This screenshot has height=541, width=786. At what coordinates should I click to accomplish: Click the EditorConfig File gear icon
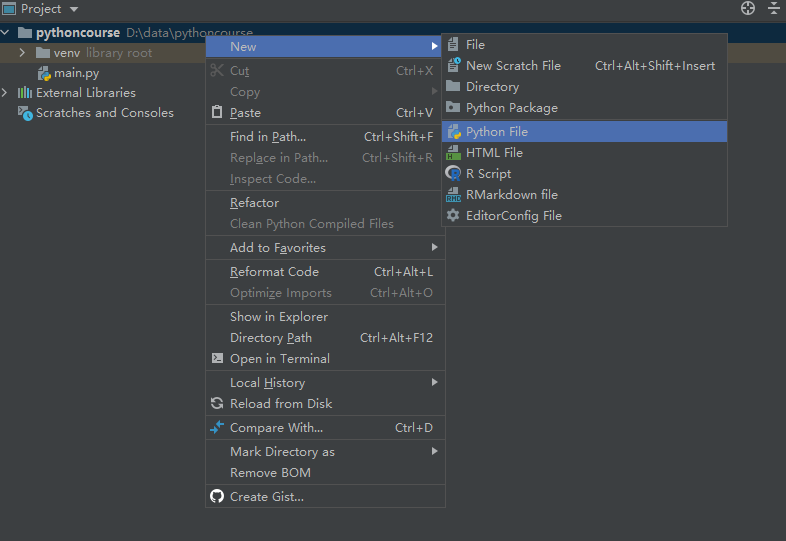coord(453,216)
